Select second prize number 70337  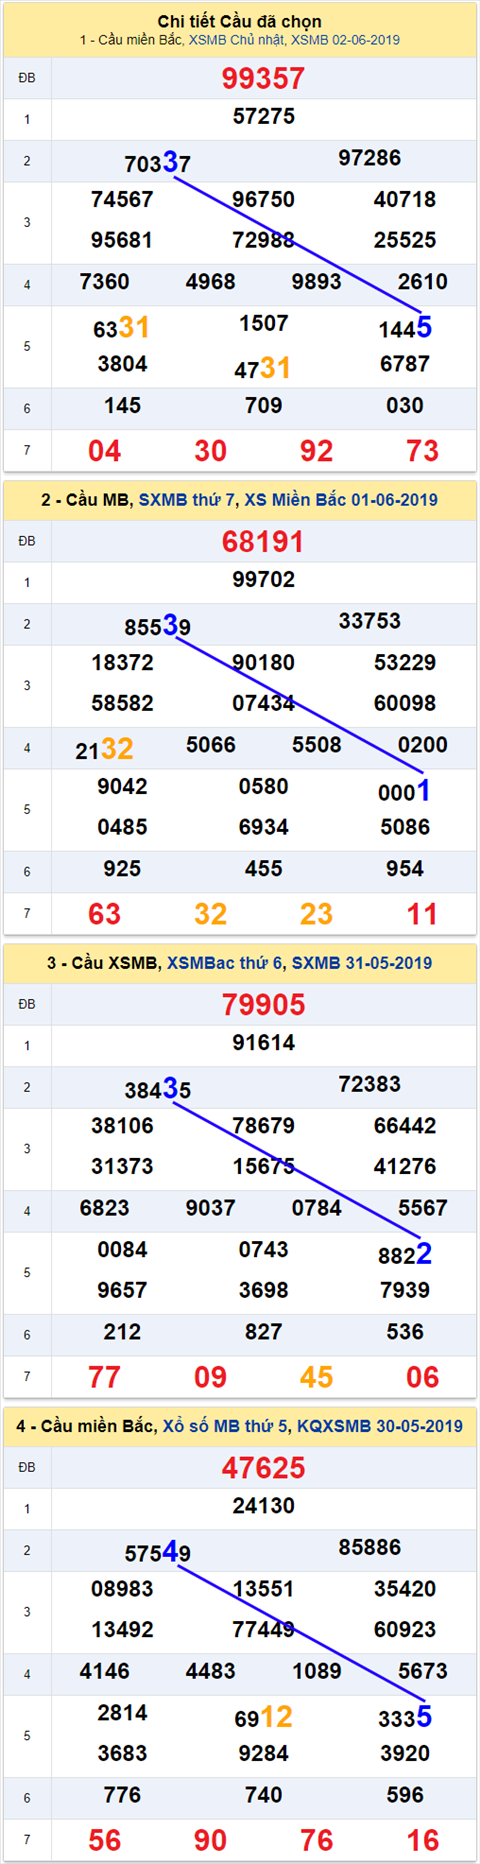[157, 162]
